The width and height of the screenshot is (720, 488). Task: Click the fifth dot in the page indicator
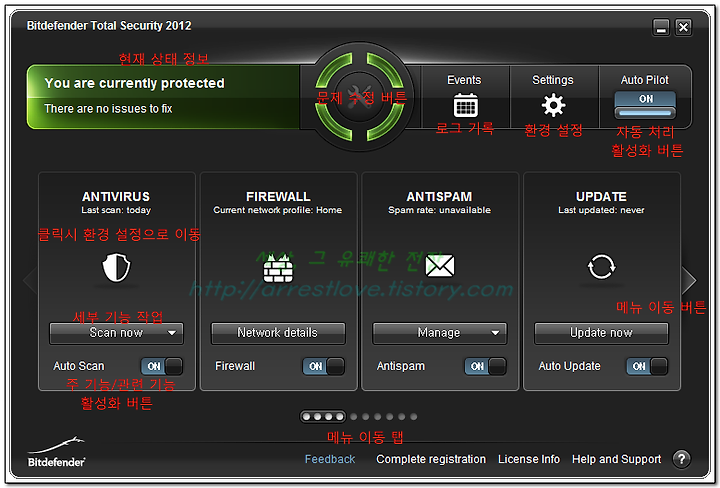(x=354, y=417)
